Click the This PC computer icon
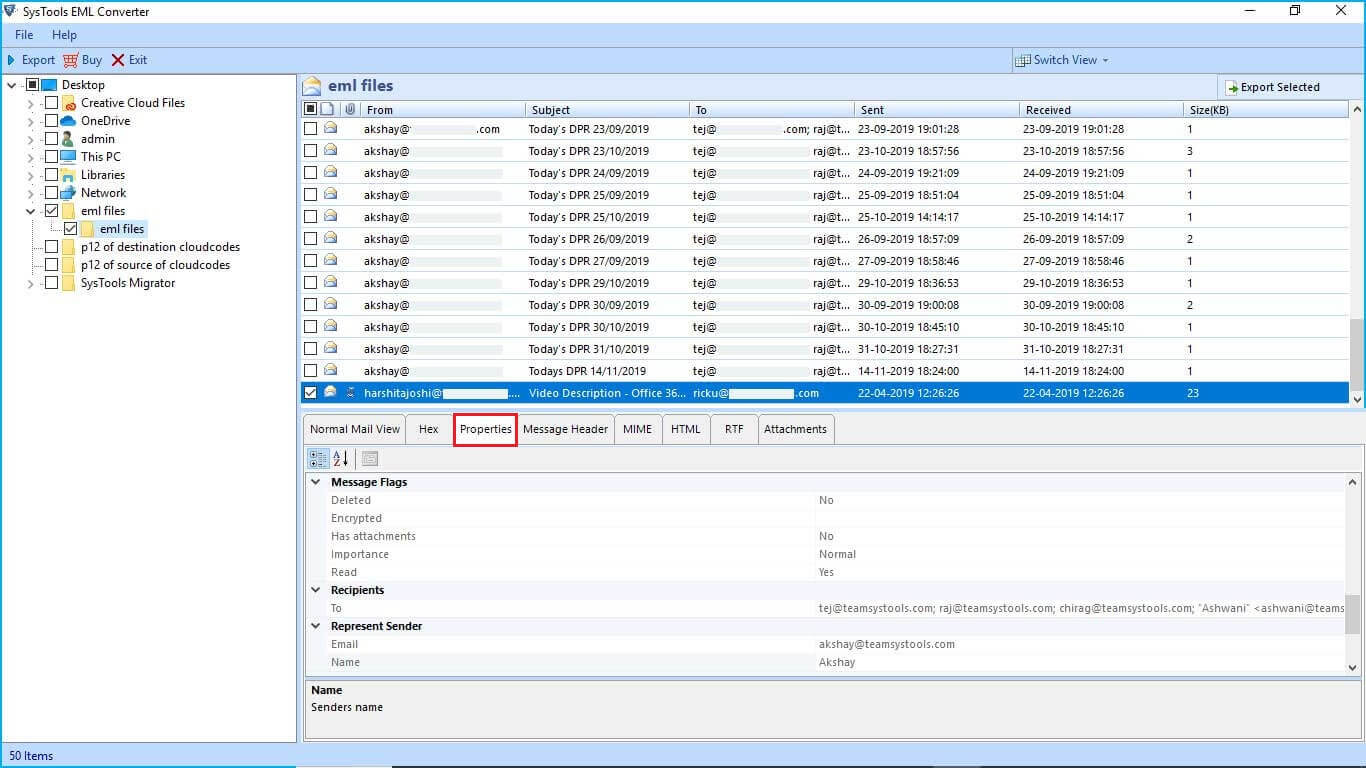The width and height of the screenshot is (1366, 768). click(68, 157)
